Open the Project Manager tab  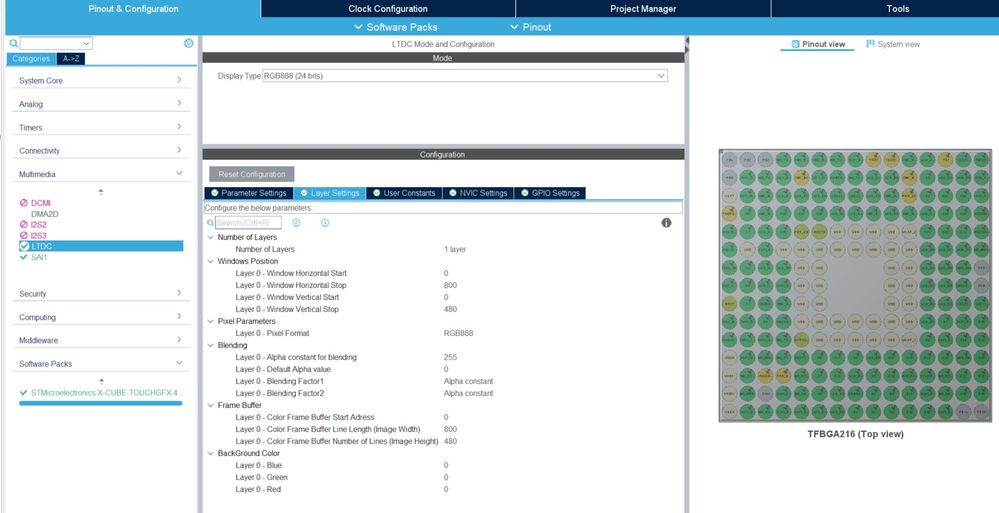[643, 8]
